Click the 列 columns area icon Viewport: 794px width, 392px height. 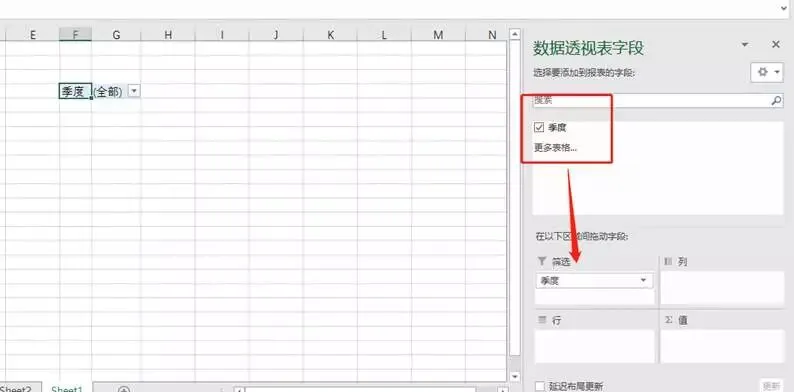pyautogui.click(x=668, y=261)
